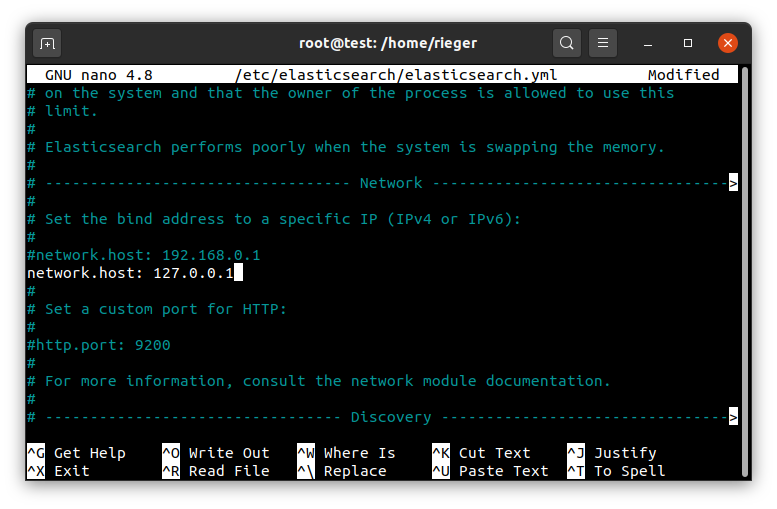The width and height of the screenshot is (777, 509).
Task: Click the ^J Justify shortcut
Action: point(611,452)
